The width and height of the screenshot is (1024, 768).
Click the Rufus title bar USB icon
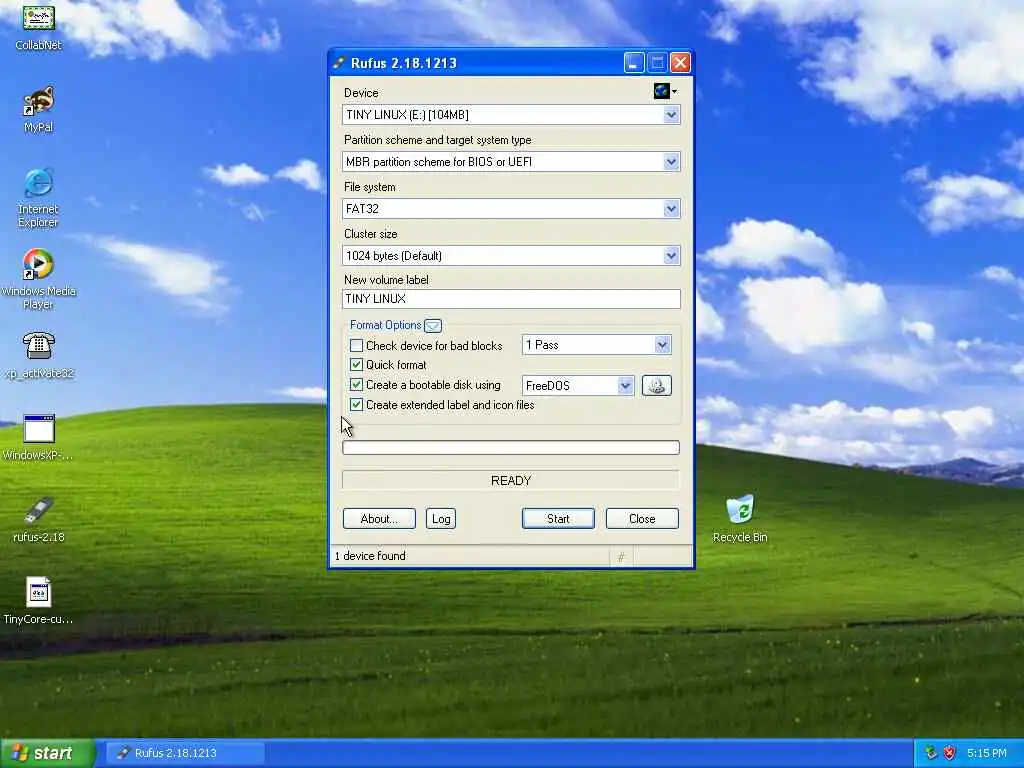coord(339,63)
